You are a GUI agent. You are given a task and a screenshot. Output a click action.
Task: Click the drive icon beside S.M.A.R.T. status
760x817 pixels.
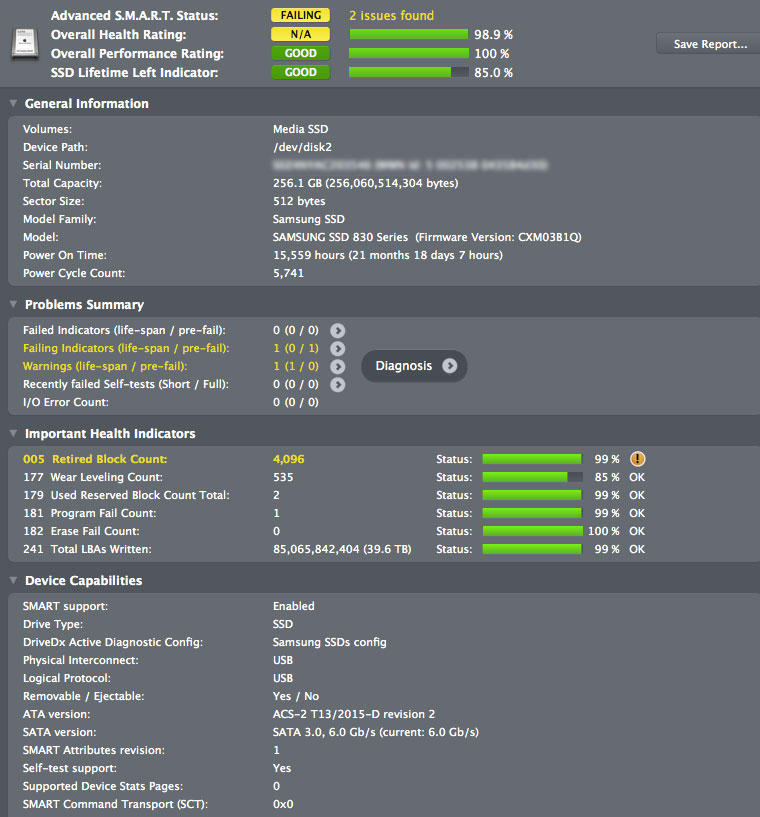[x=25, y=44]
